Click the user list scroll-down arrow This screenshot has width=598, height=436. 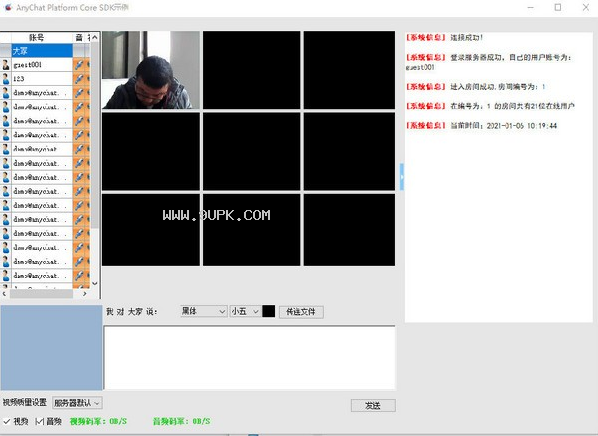pyautogui.click(x=95, y=283)
